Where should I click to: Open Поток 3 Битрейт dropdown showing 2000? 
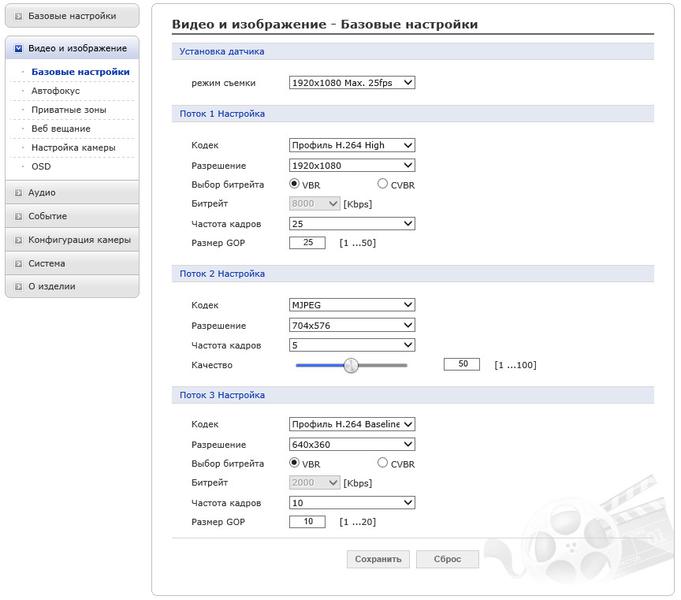(x=314, y=482)
